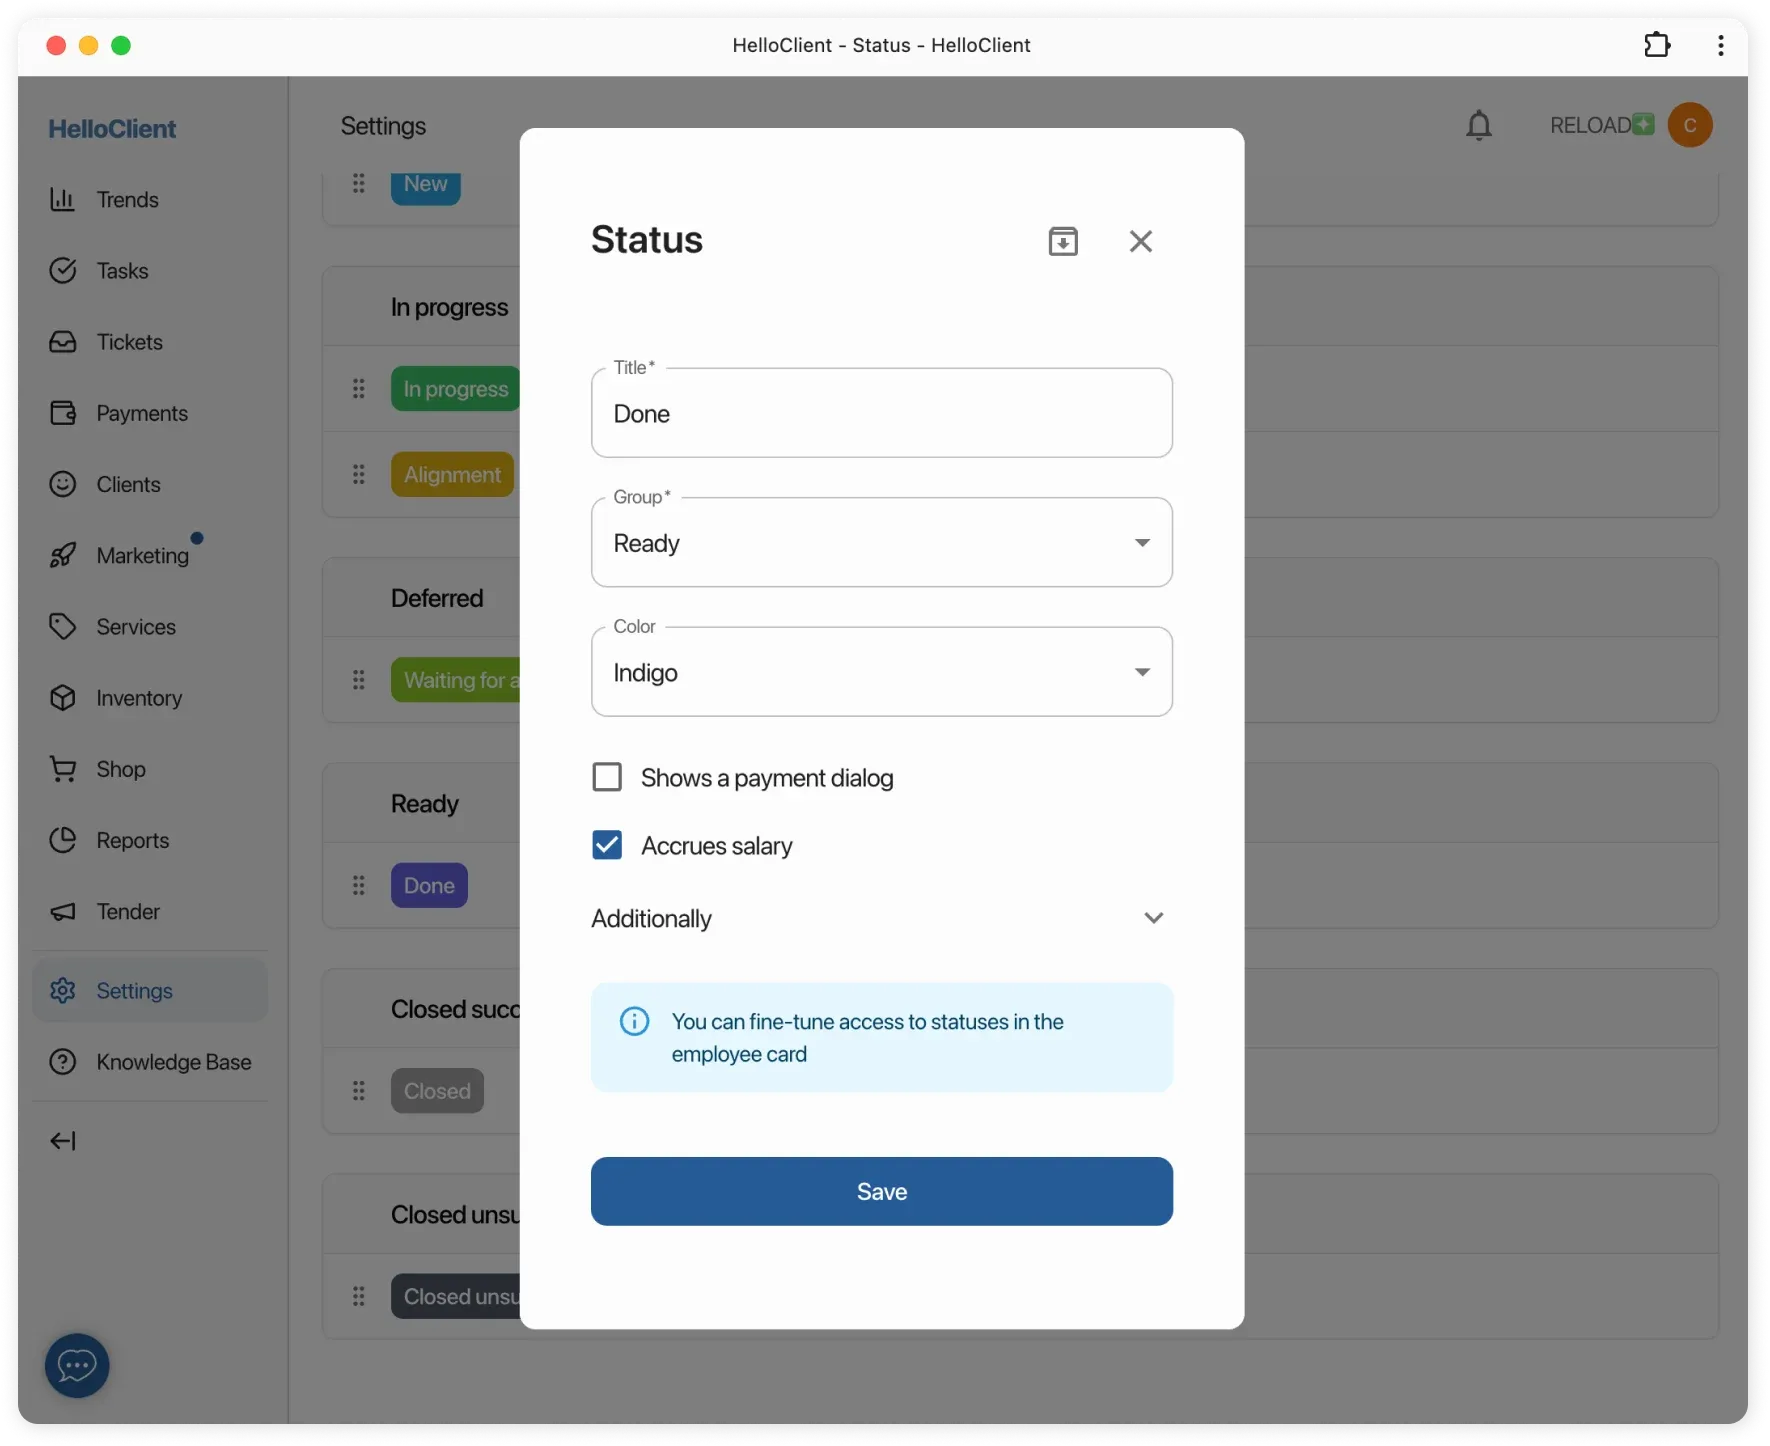Screen dimensions: 1770x1446
Task: Click the RELOAD button
Action: tap(1589, 125)
